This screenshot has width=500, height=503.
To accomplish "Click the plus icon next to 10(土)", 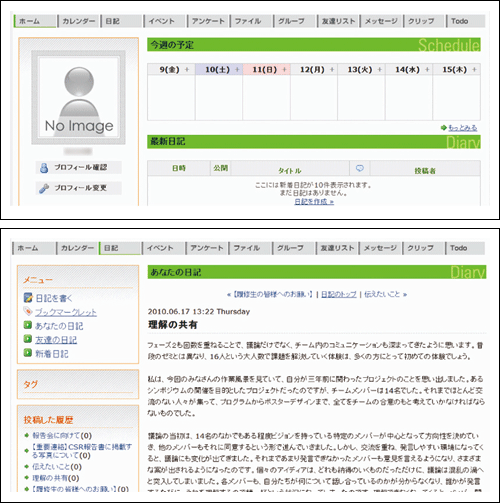I will click(237, 70).
